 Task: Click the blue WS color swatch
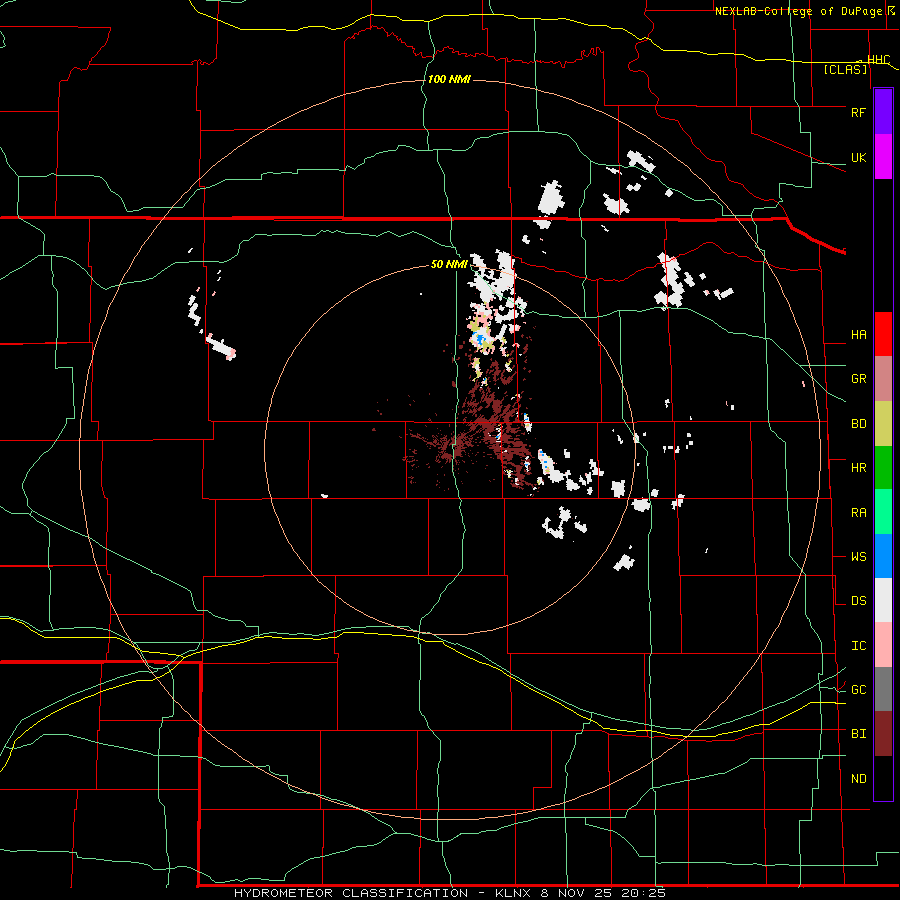pos(883,556)
